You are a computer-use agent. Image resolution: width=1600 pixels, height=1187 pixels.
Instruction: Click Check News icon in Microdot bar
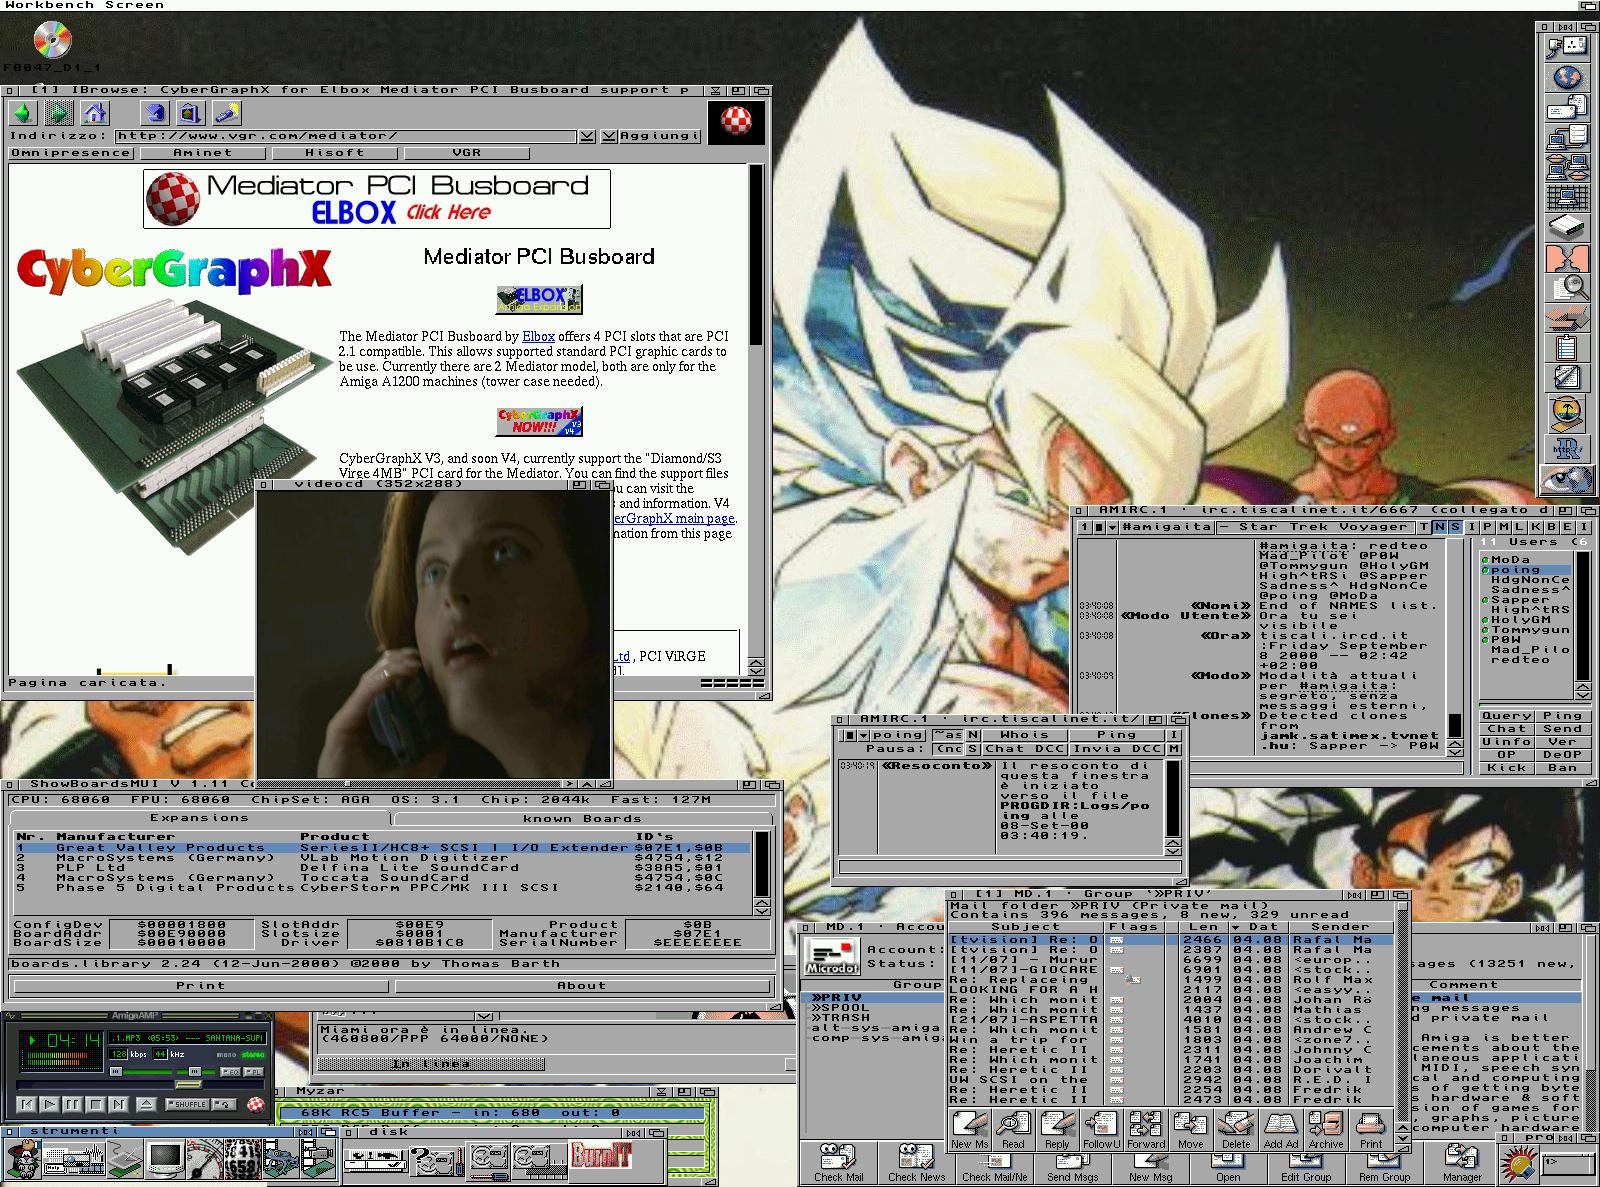coord(916,1165)
